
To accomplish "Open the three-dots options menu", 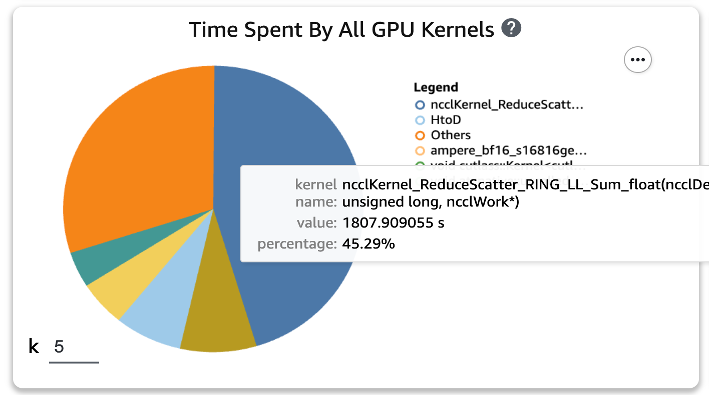I will pos(638,60).
